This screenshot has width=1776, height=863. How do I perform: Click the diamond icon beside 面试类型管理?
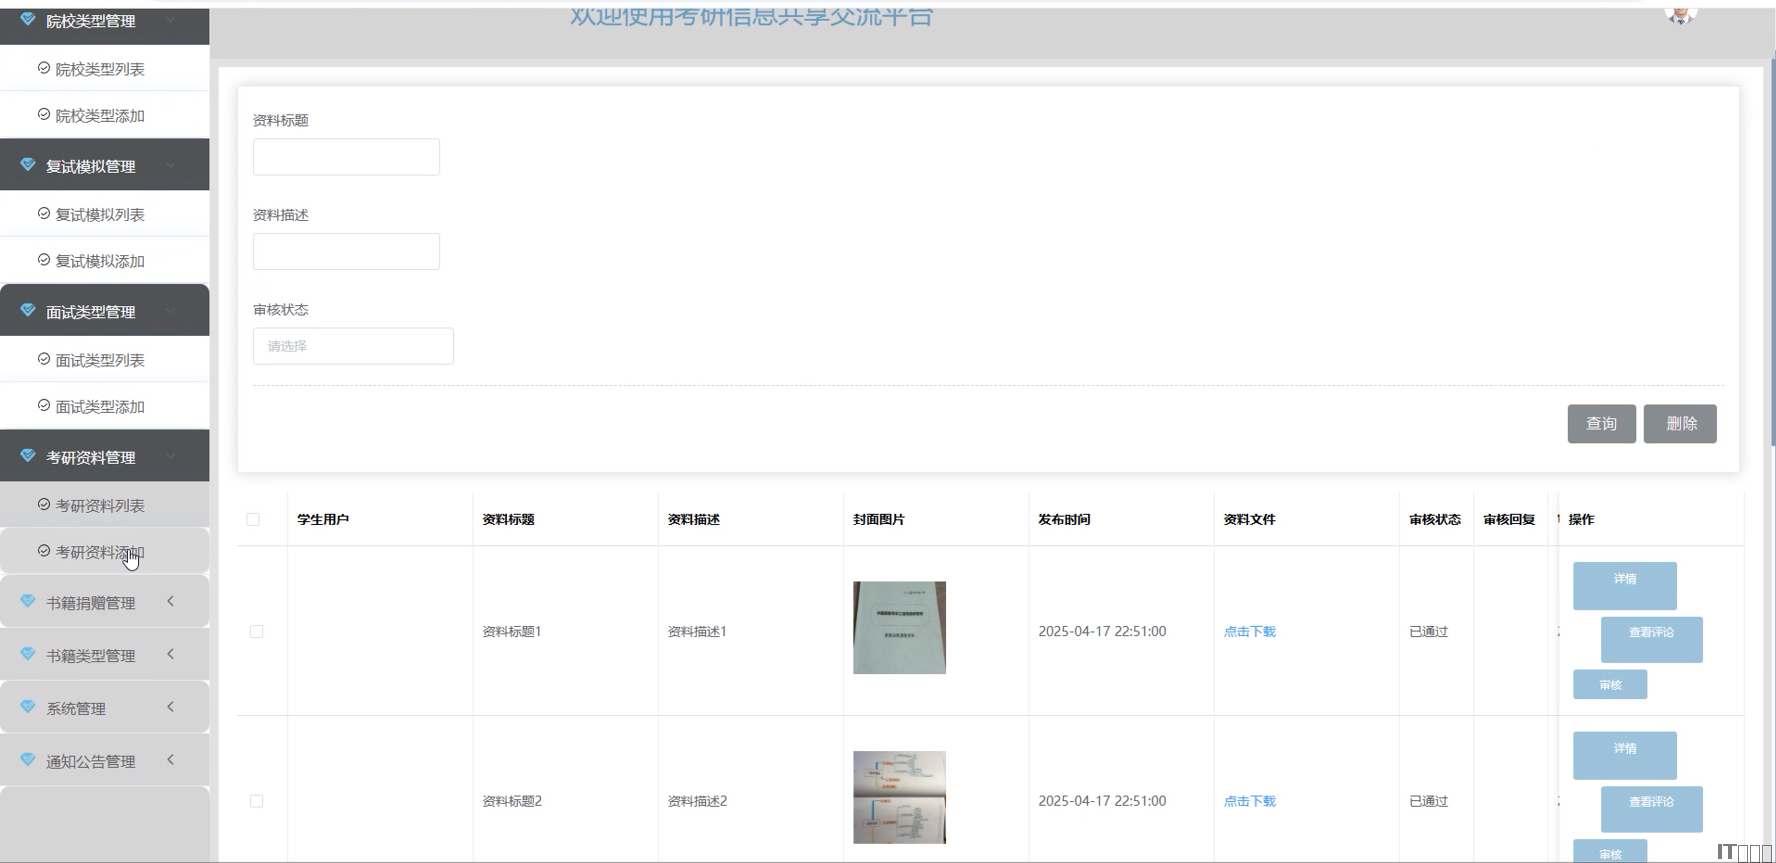pyautogui.click(x=28, y=311)
